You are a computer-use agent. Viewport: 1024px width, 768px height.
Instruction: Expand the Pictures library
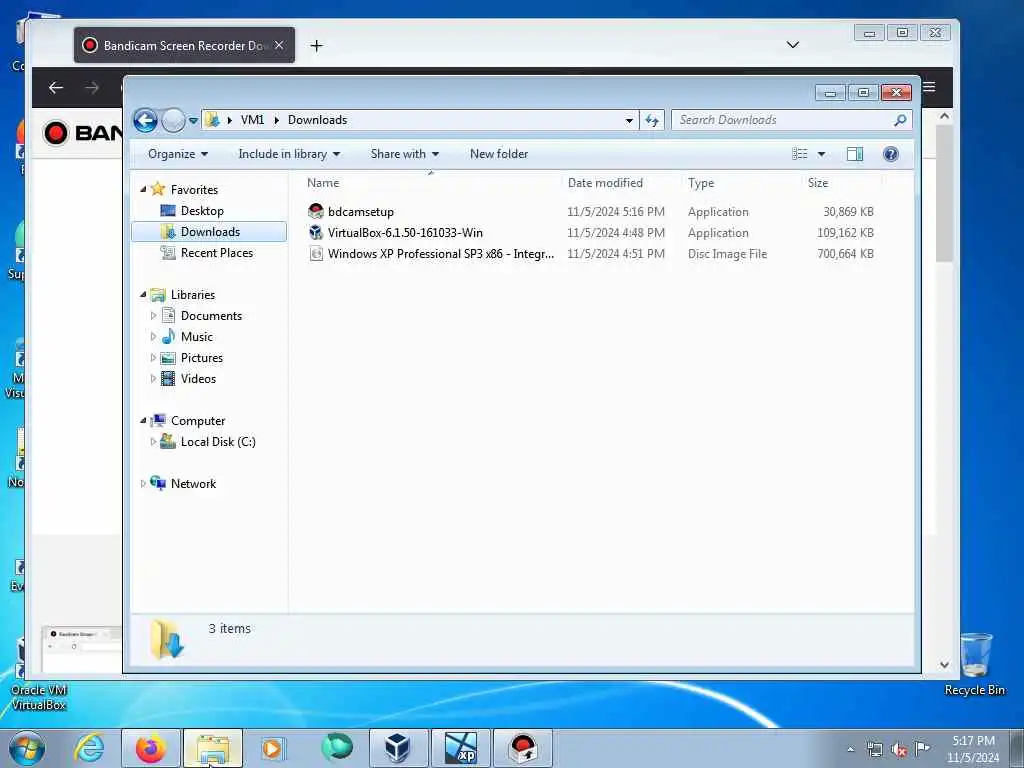(x=153, y=357)
